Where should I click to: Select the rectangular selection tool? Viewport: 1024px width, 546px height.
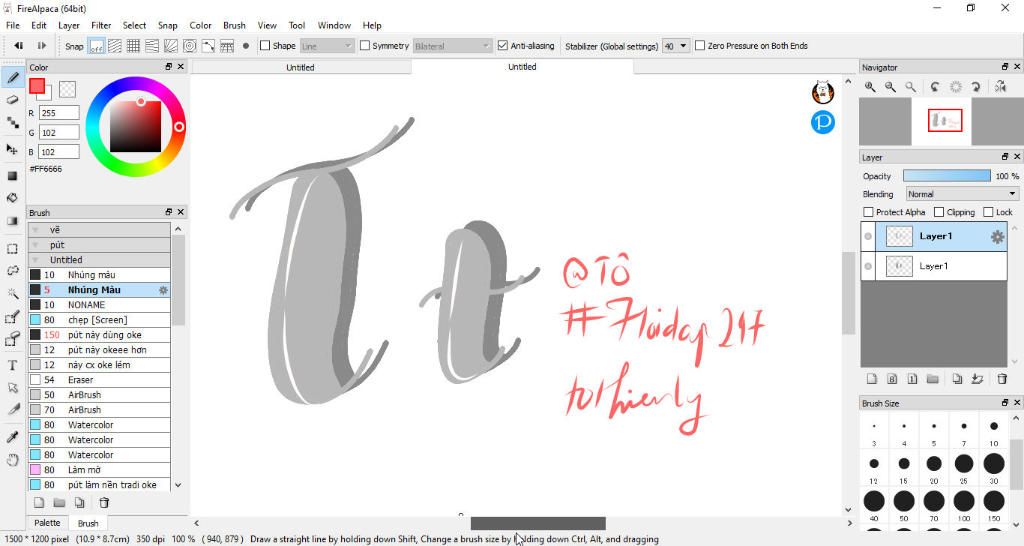point(12,249)
